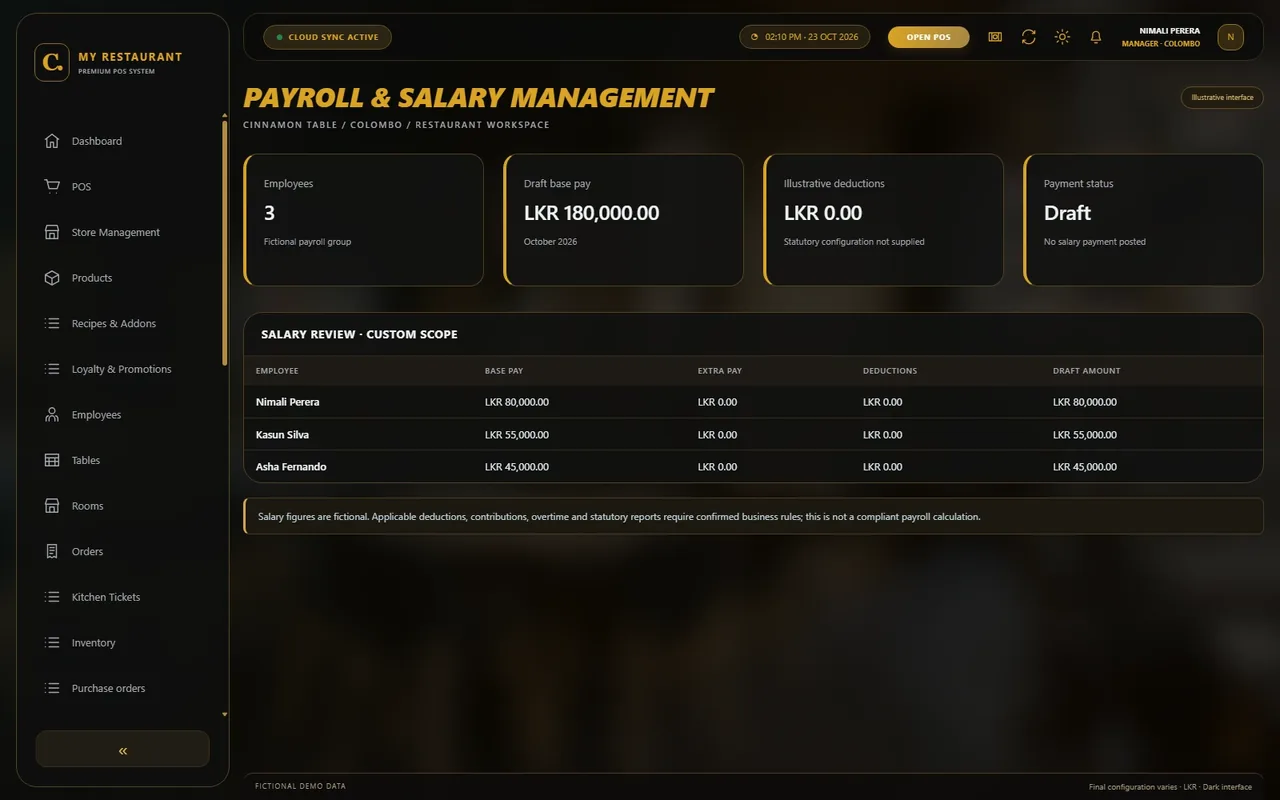Click the date and time pill
Image resolution: width=1280 pixels, height=800 pixels.
click(805, 37)
